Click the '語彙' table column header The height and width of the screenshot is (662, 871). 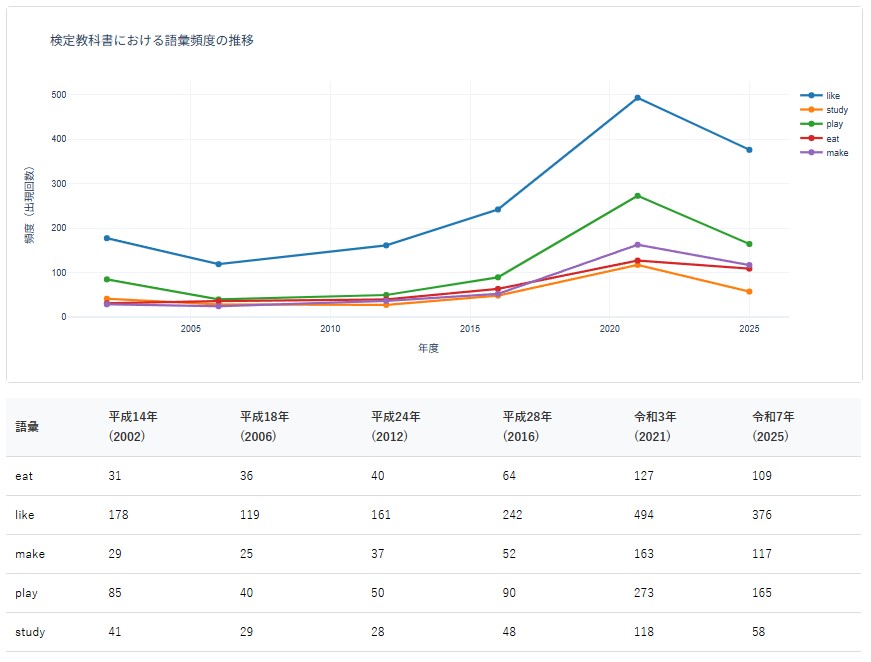[x=27, y=427]
